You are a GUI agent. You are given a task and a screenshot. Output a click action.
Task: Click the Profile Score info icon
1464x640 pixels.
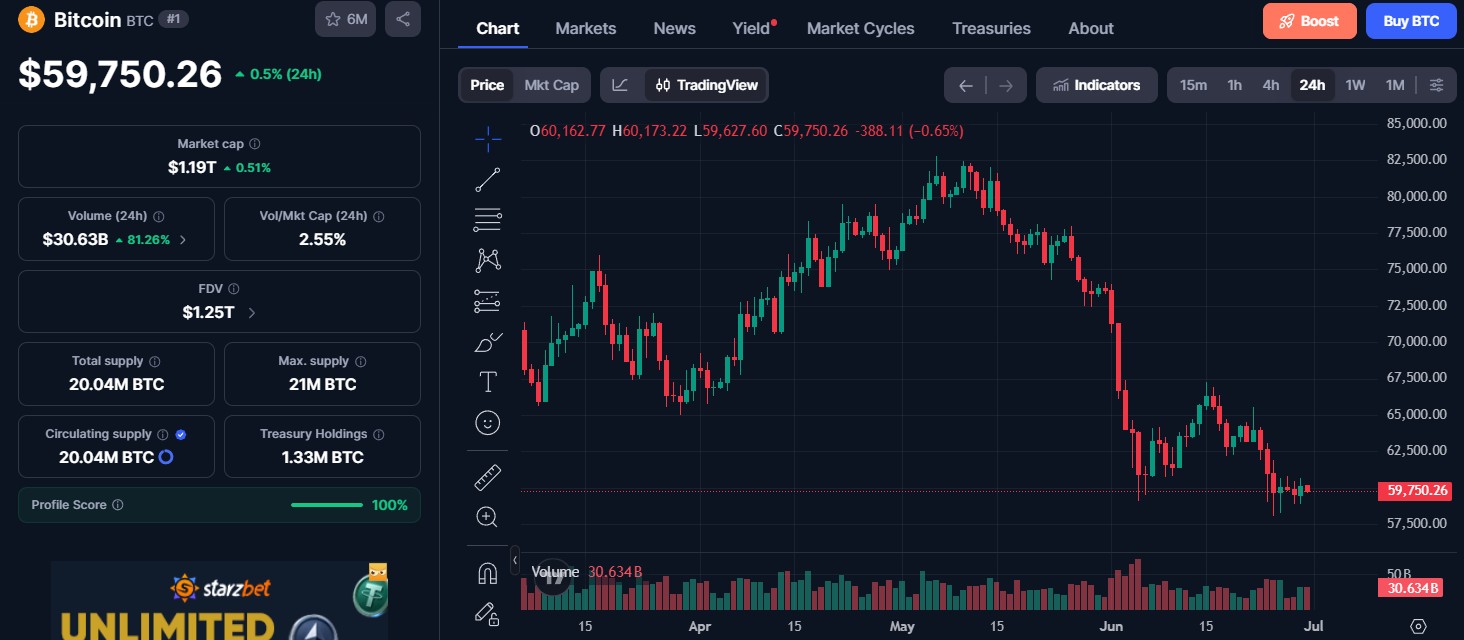pyautogui.click(x=118, y=505)
